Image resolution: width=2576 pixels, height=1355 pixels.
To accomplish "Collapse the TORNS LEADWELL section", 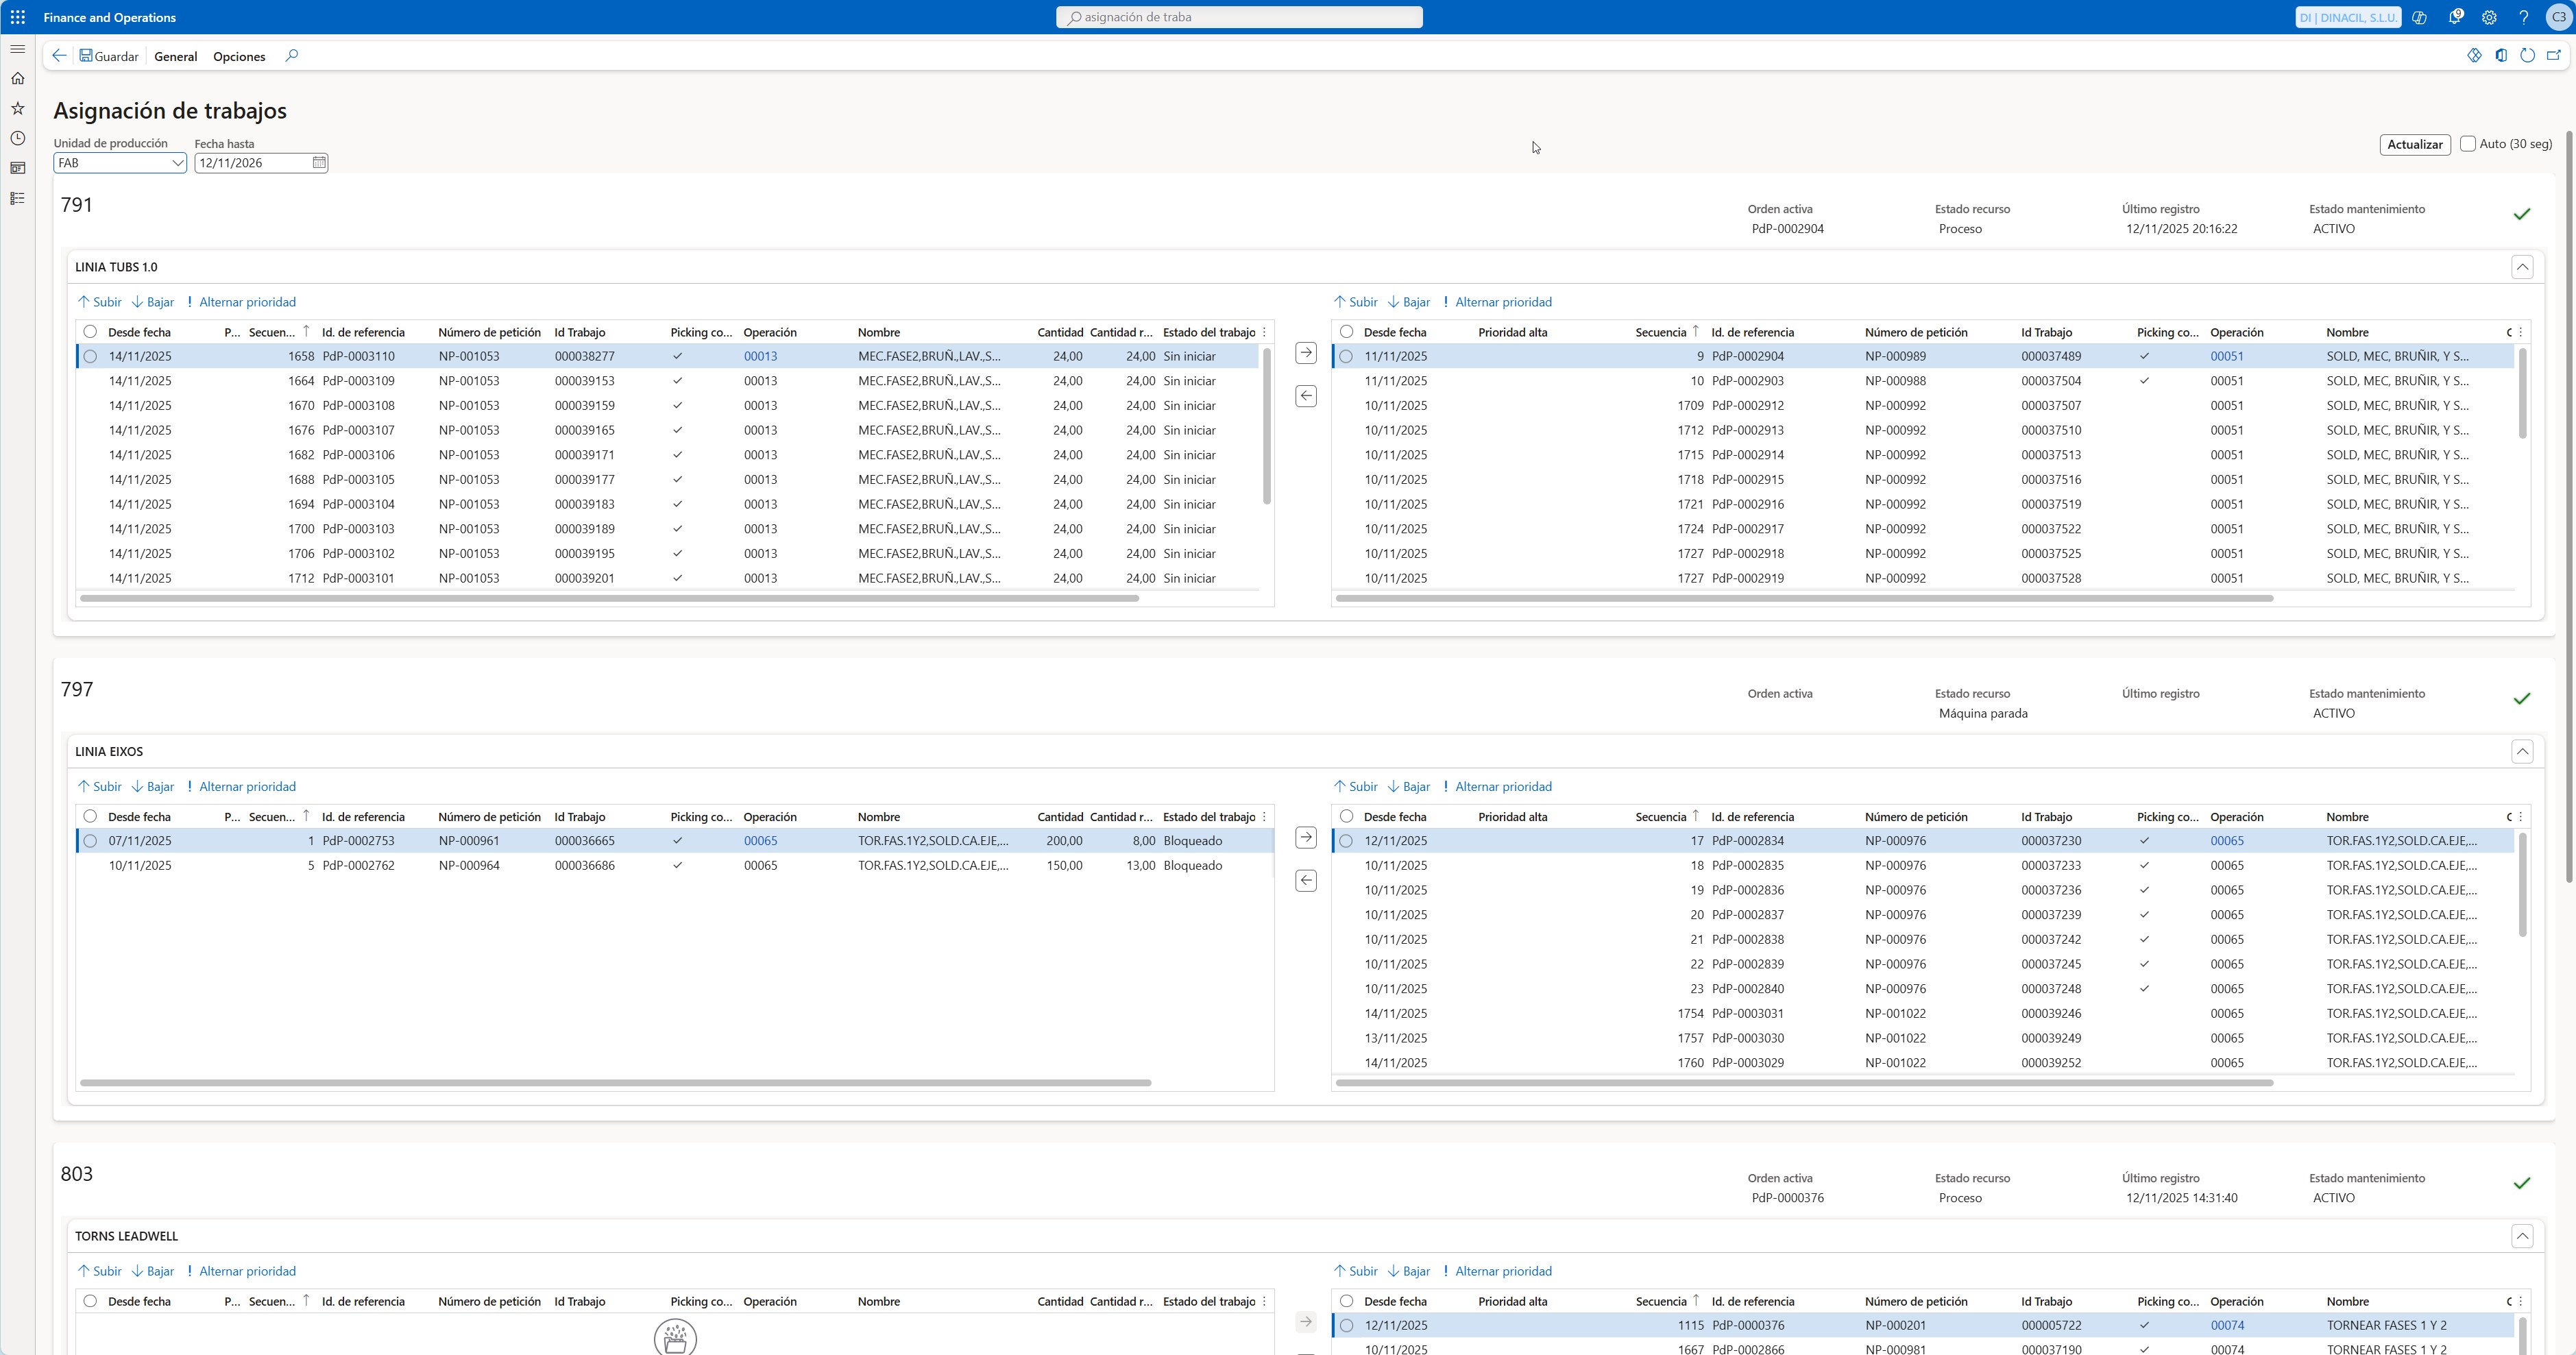I will pos(2522,1236).
